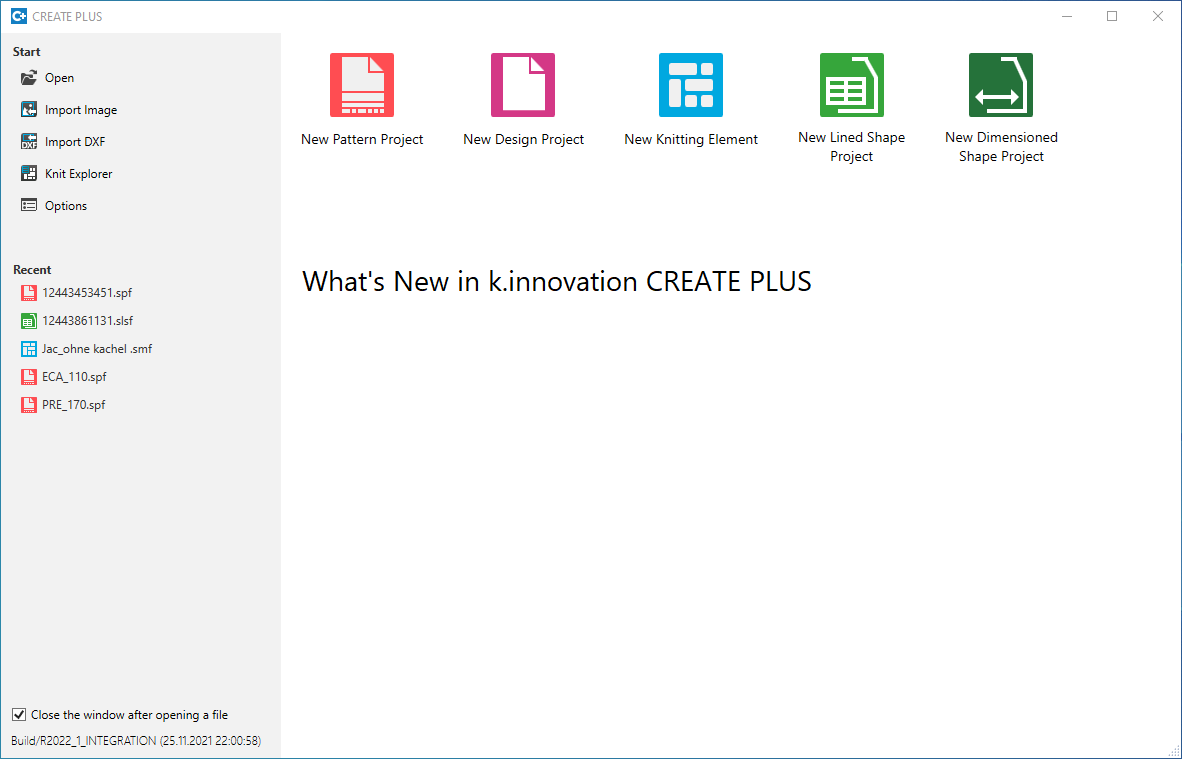This screenshot has width=1182, height=759.
Task: Open recent file ECA_110.spf
Action: (x=74, y=377)
